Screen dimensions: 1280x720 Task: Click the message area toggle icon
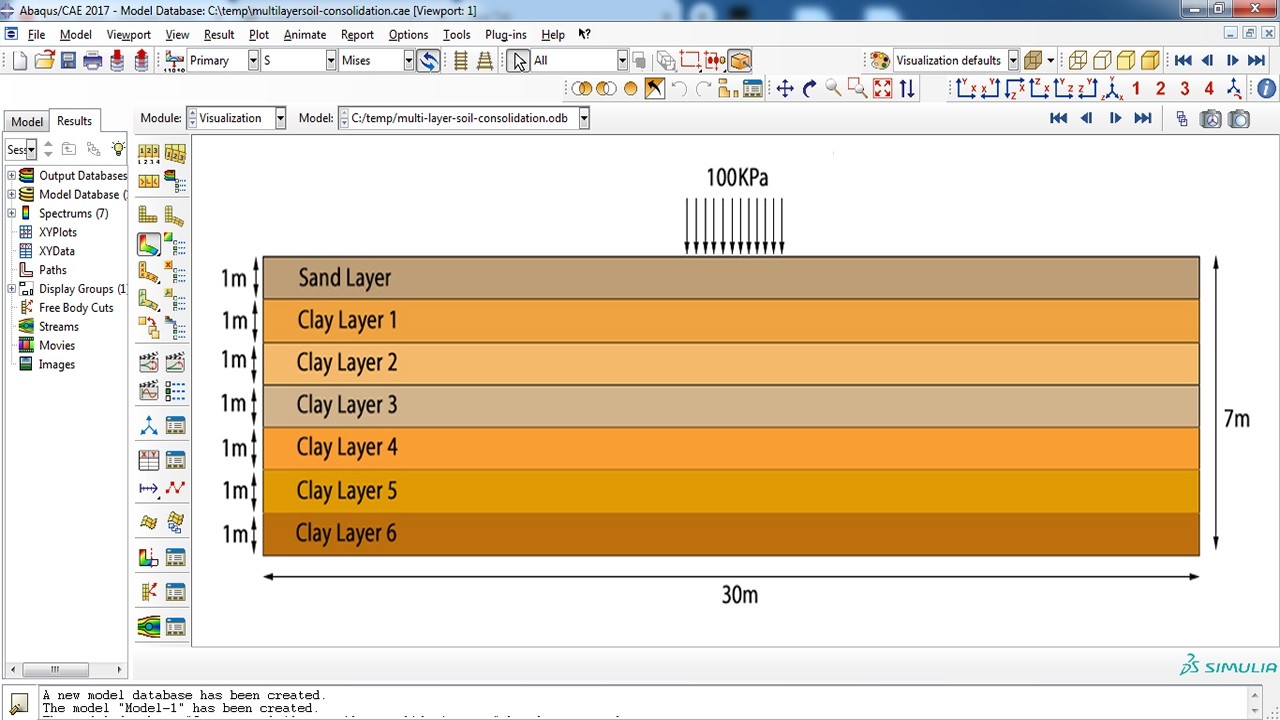click(x=18, y=704)
